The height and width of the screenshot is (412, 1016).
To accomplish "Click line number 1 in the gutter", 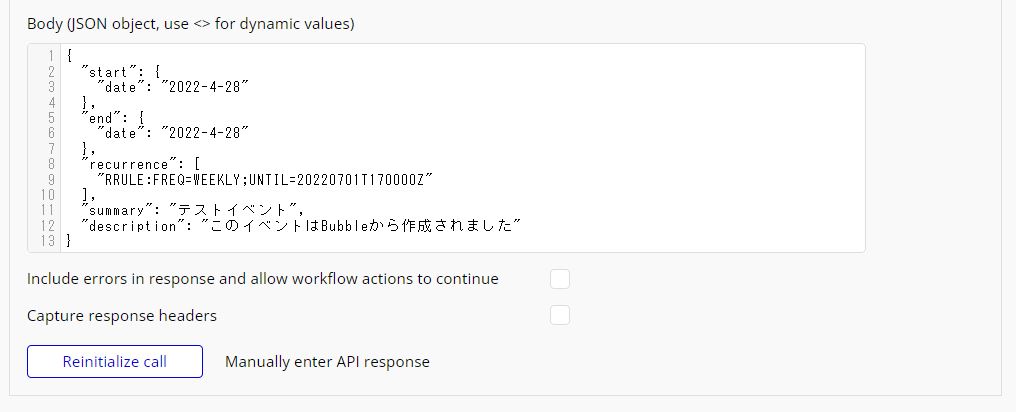I will pyautogui.click(x=51, y=56).
